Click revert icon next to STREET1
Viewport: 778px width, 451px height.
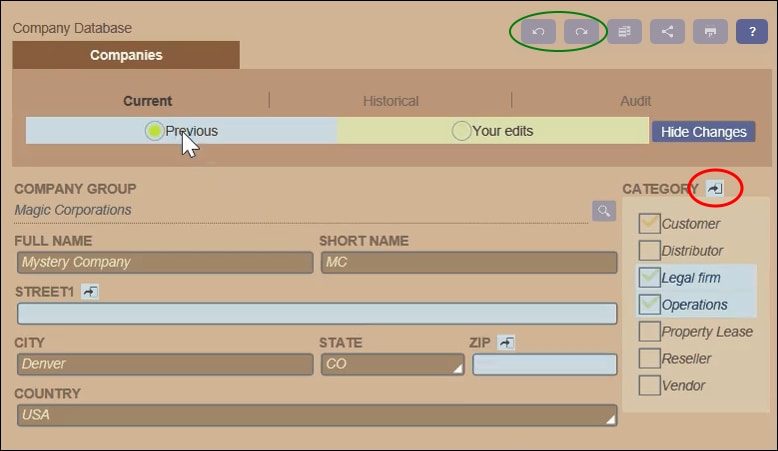coord(91,291)
